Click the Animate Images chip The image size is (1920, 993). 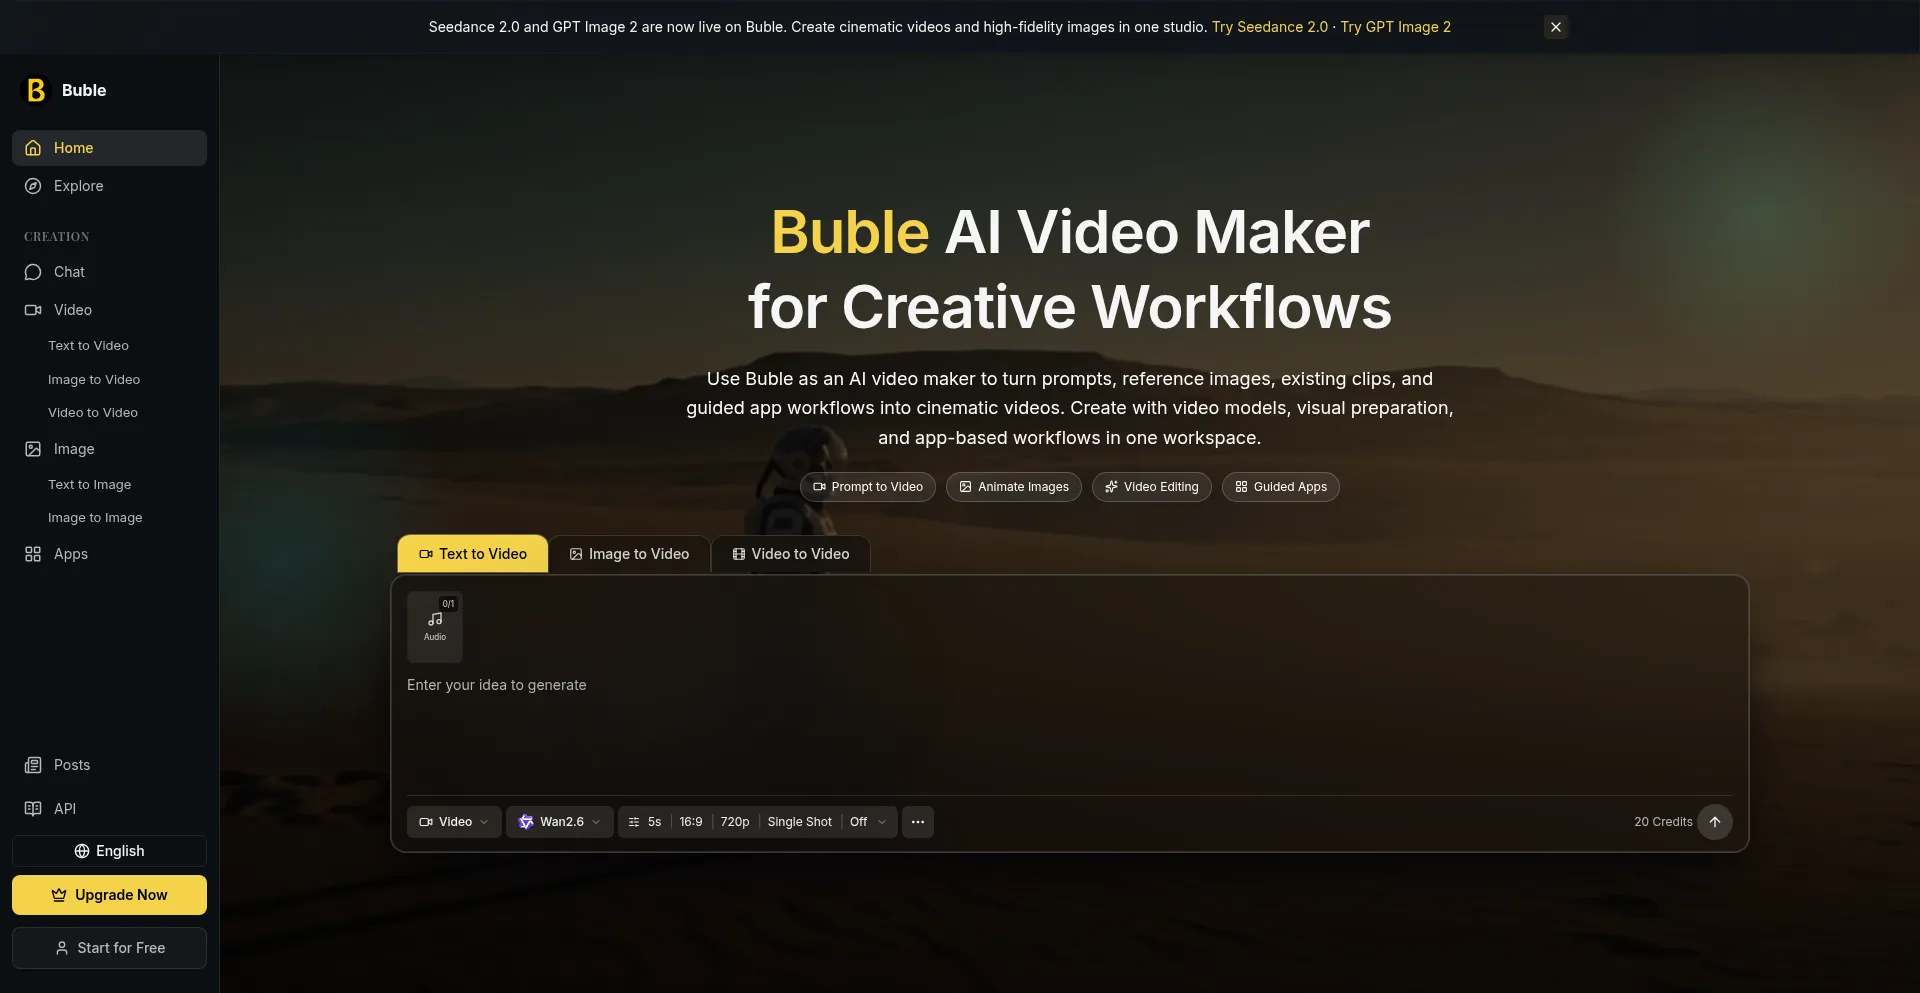[1014, 487]
